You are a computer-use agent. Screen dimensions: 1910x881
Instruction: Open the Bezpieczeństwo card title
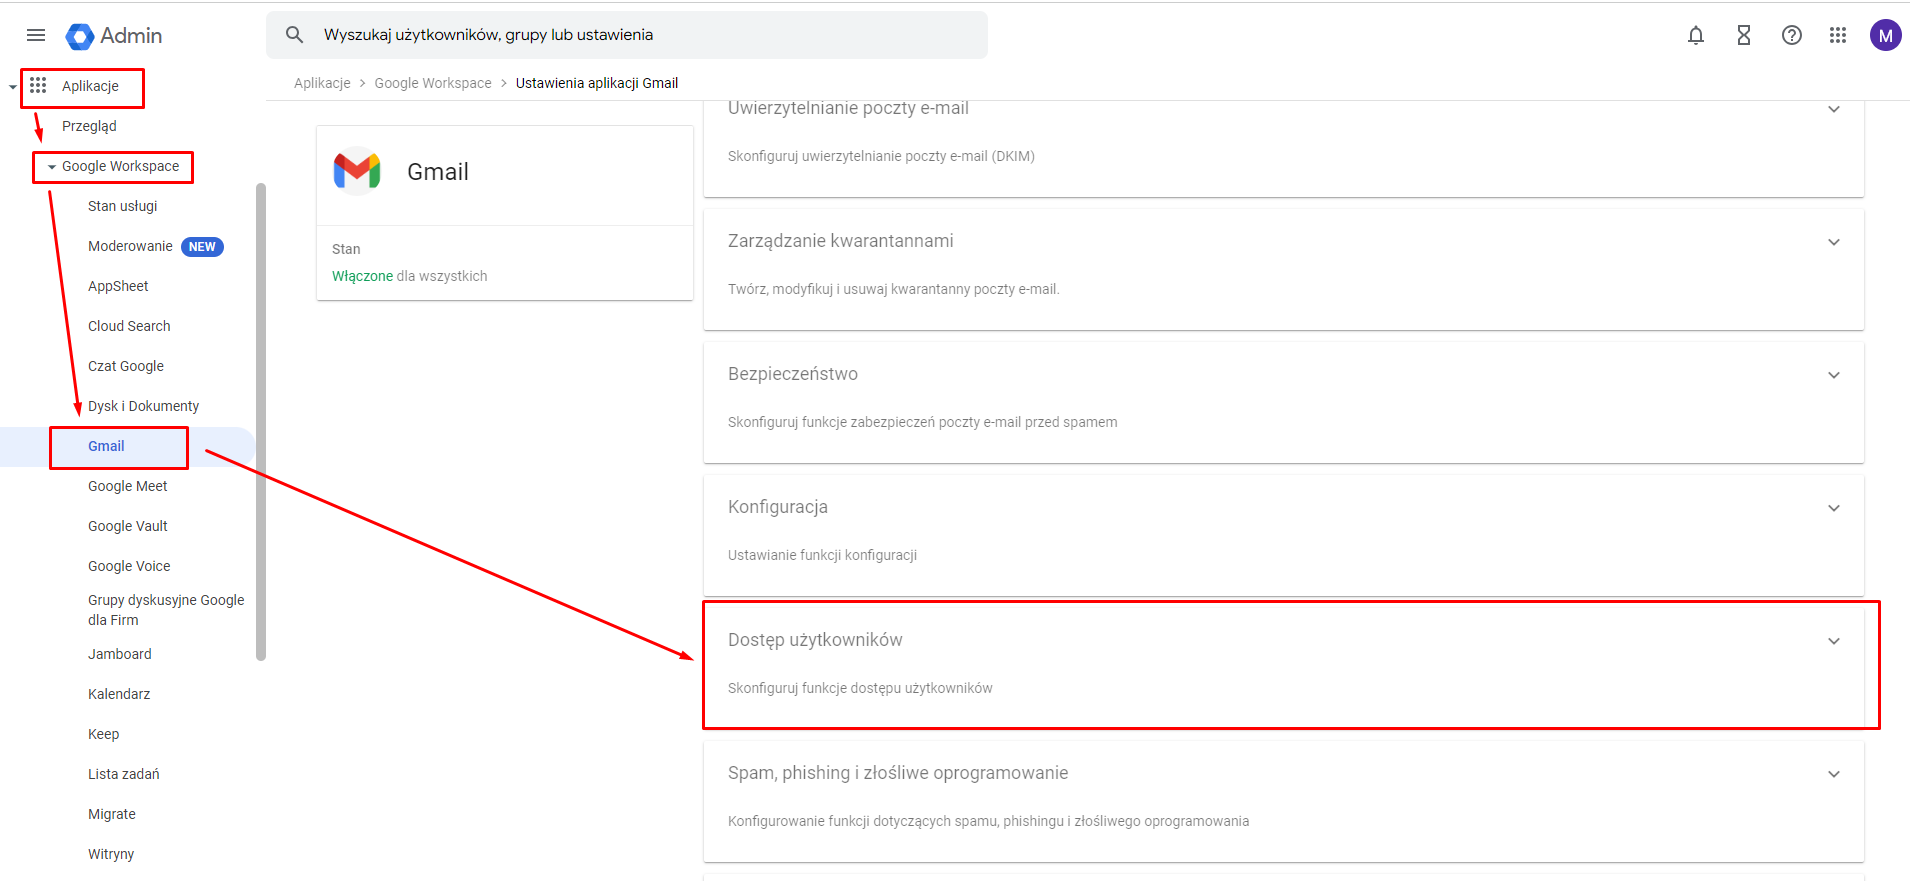click(793, 374)
